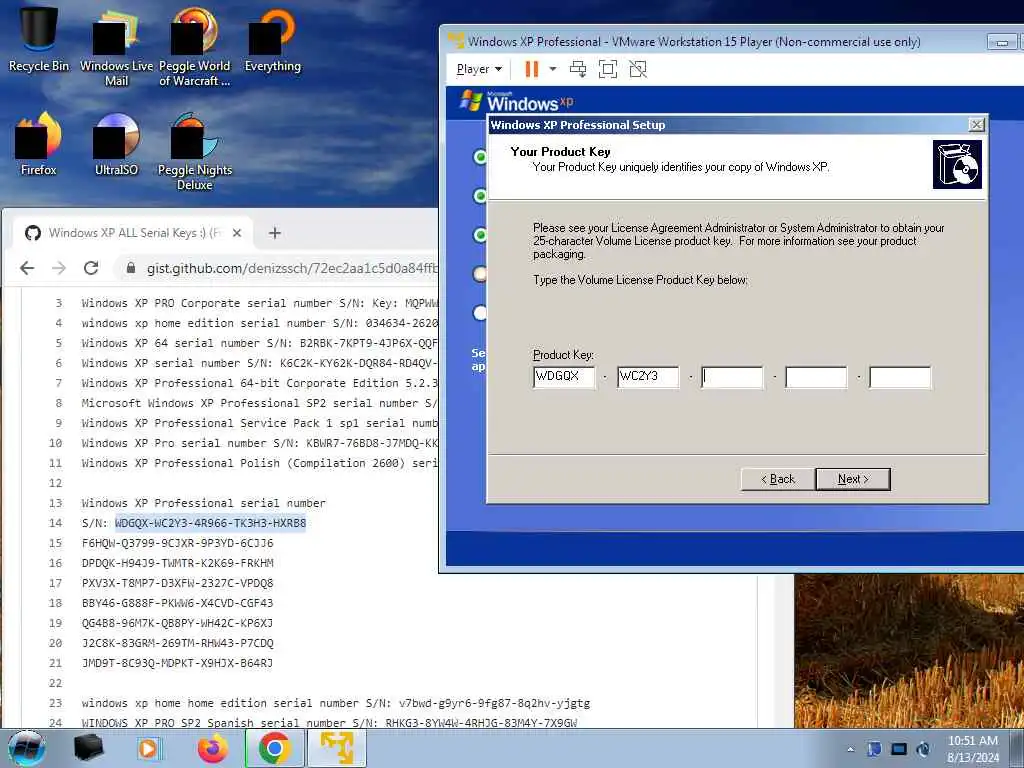Screen dimensions: 1024x768
Task: Close the Windows XP Serial Keys Chrome tab
Action: 237,232
